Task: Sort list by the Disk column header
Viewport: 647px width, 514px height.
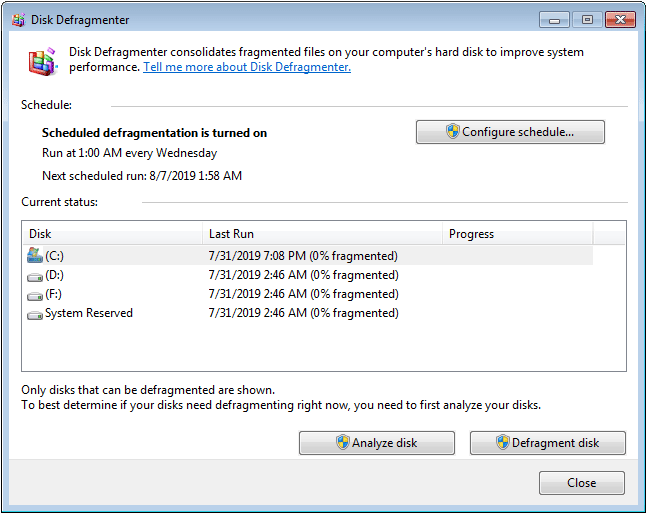Action: click(112, 234)
